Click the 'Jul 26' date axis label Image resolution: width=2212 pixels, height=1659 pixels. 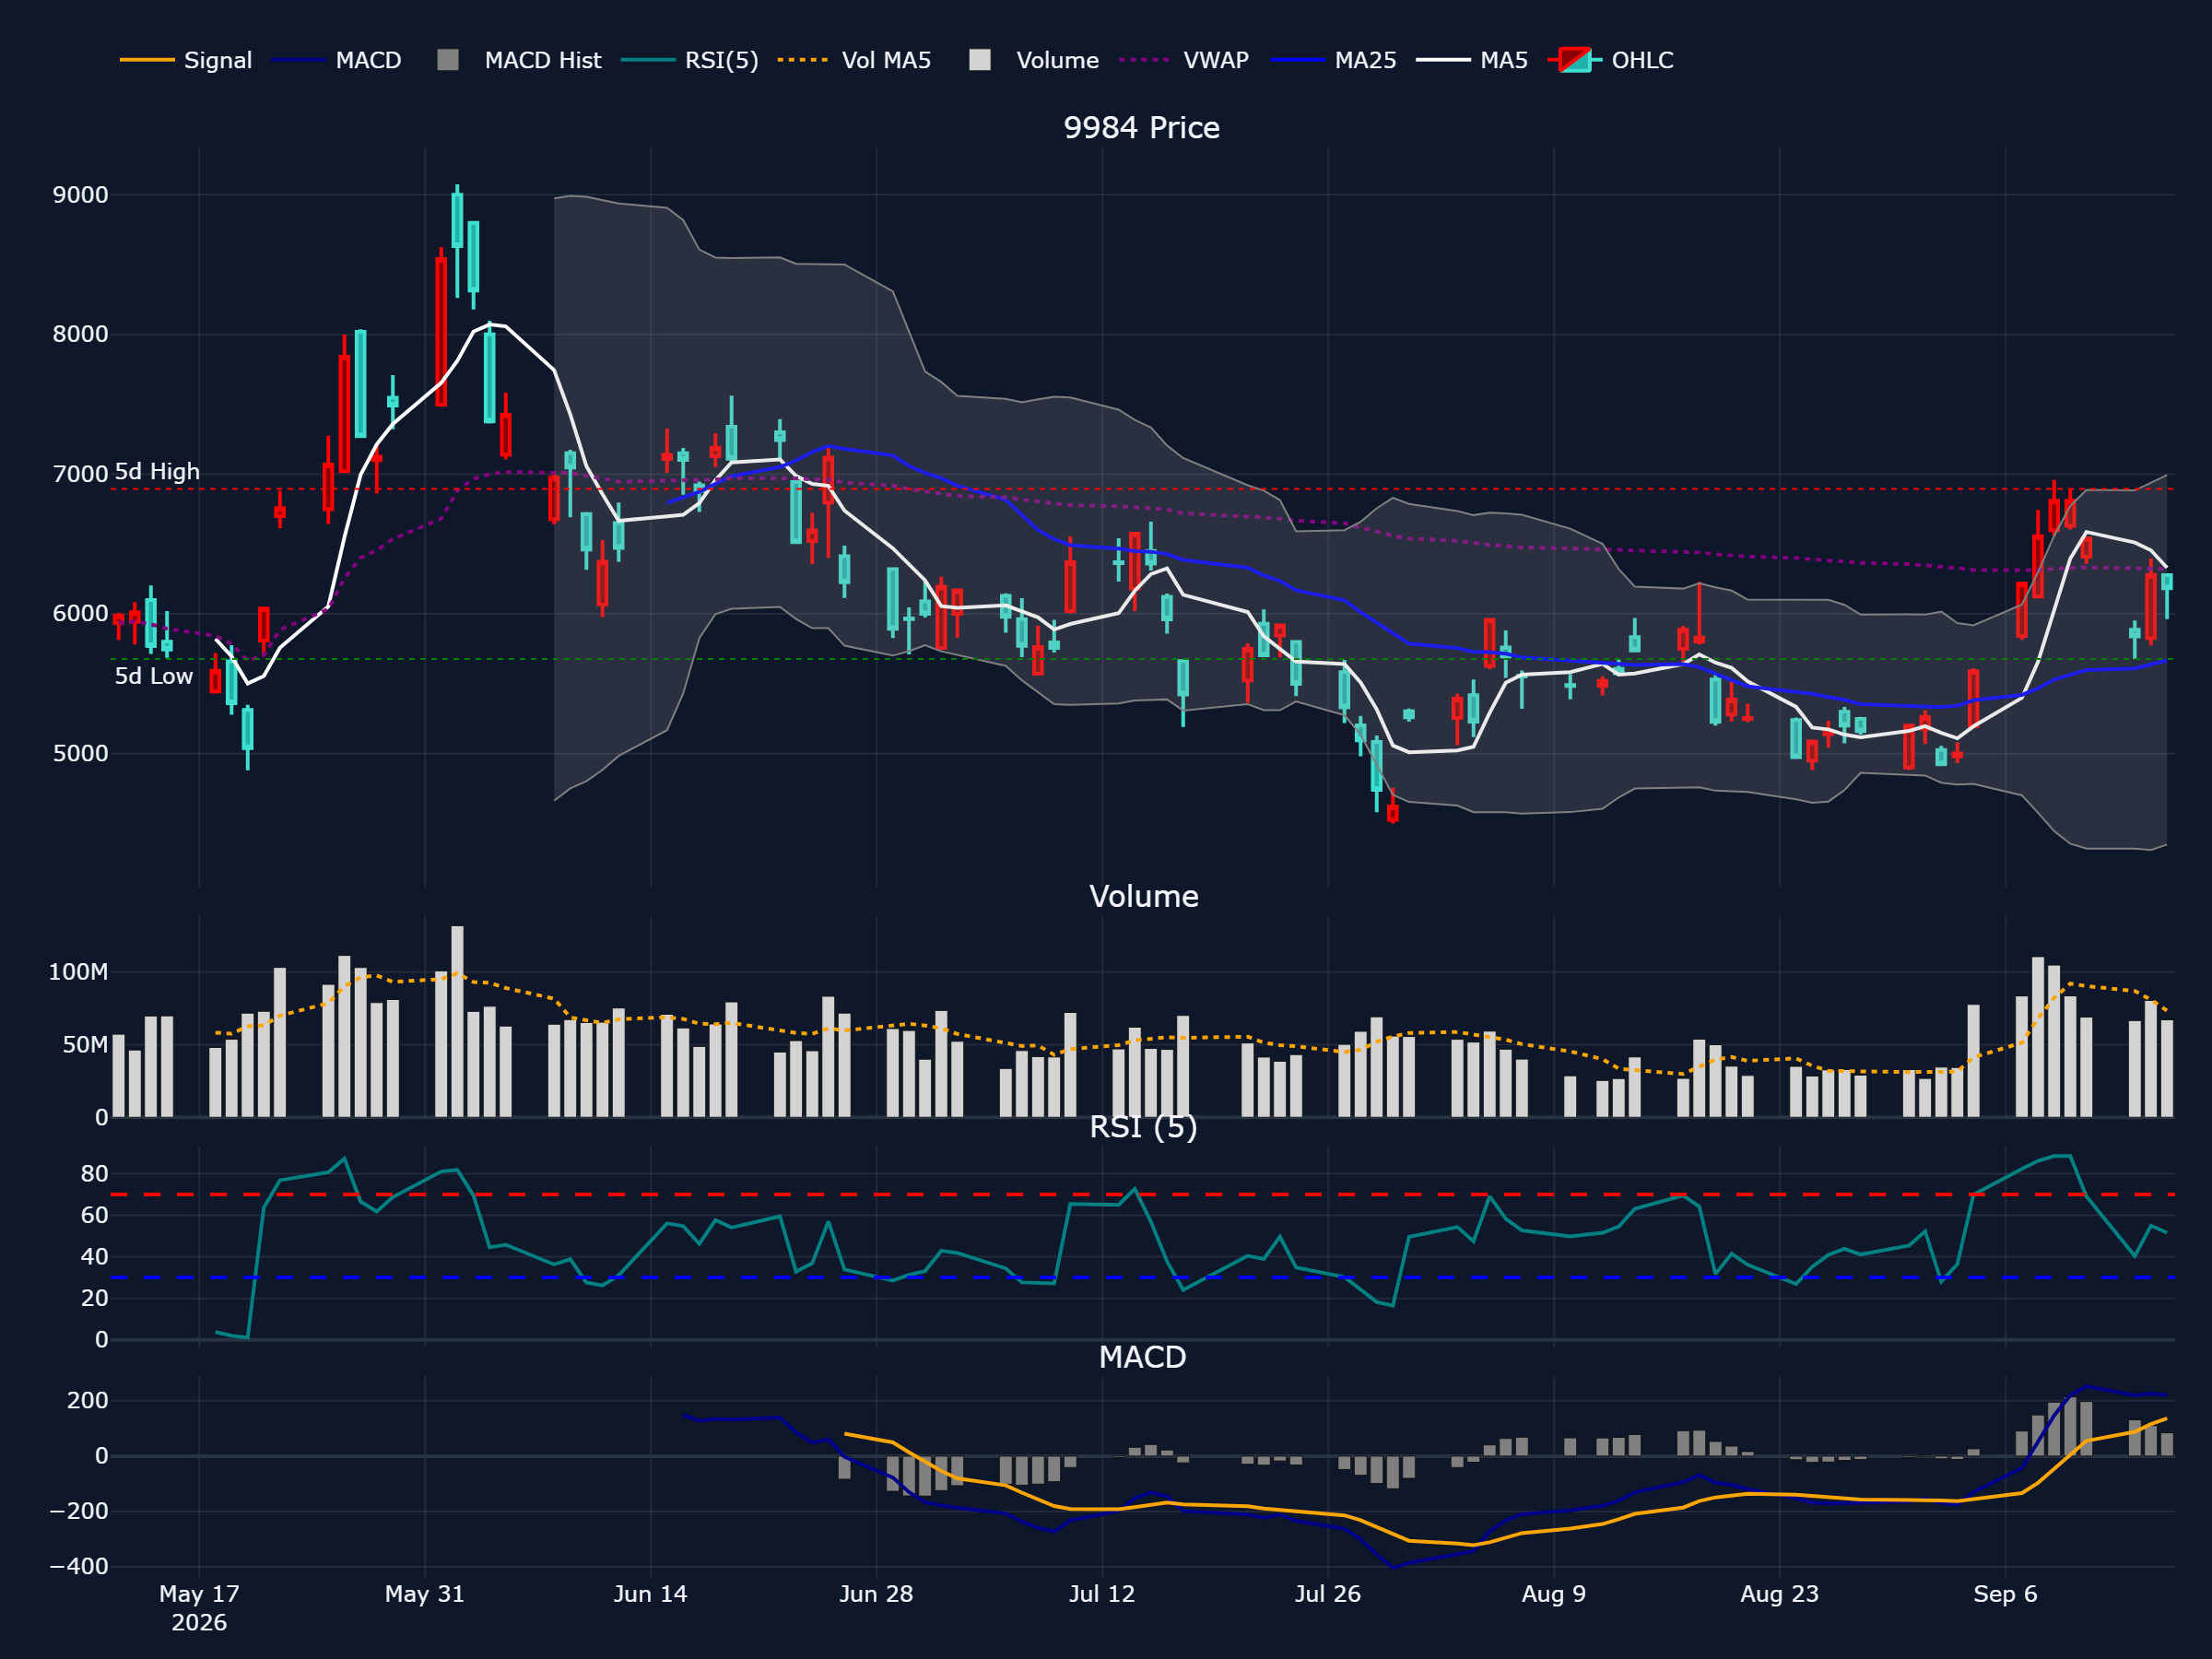point(1328,1594)
